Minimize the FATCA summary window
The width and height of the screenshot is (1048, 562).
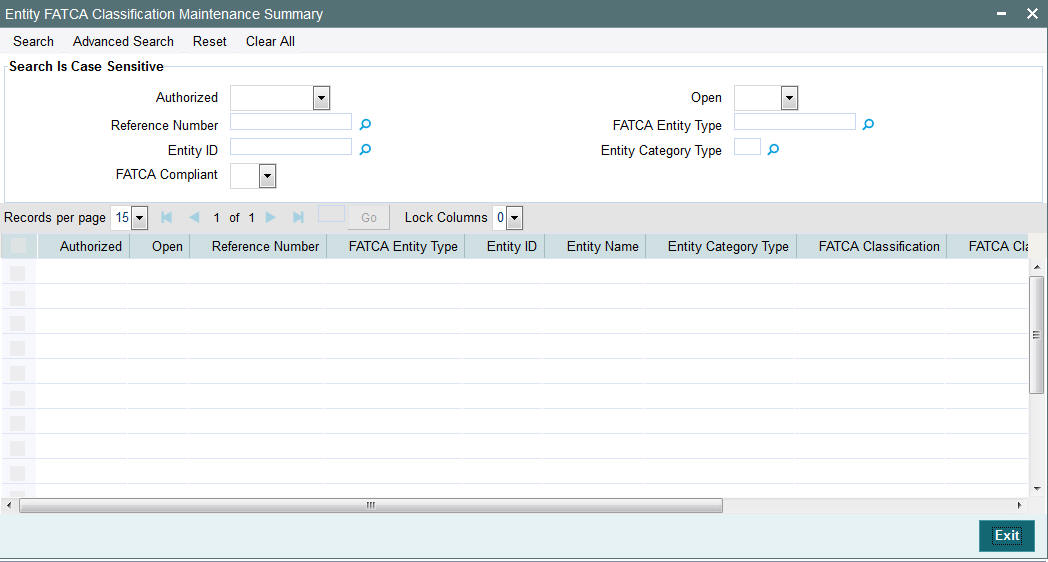click(1001, 13)
